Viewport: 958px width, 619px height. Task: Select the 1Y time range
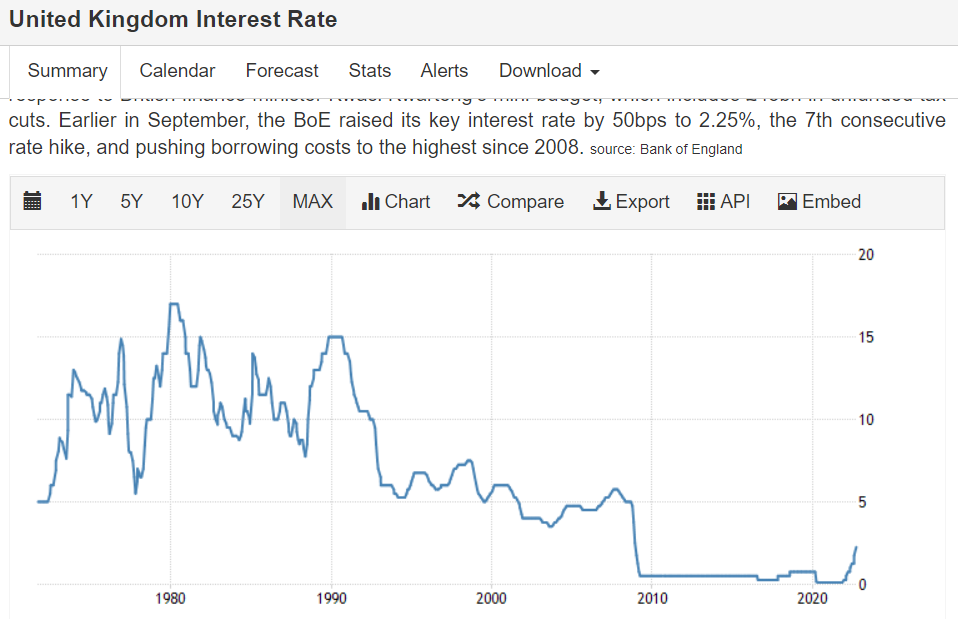(x=81, y=202)
